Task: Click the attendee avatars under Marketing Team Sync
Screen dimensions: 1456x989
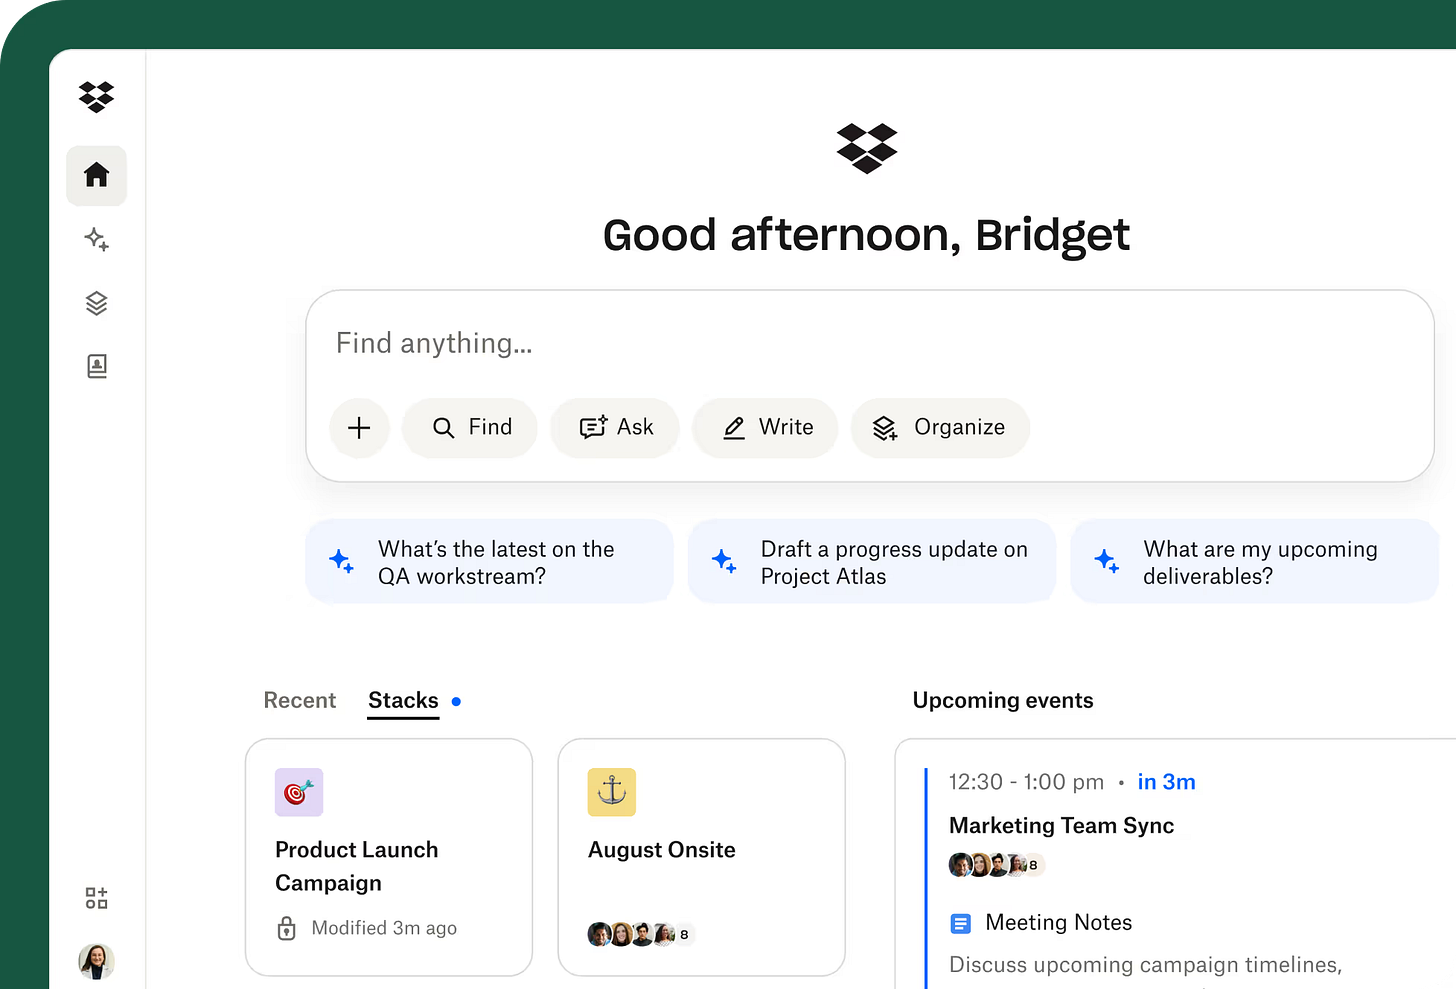Action: pyautogui.click(x=997, y=865)
